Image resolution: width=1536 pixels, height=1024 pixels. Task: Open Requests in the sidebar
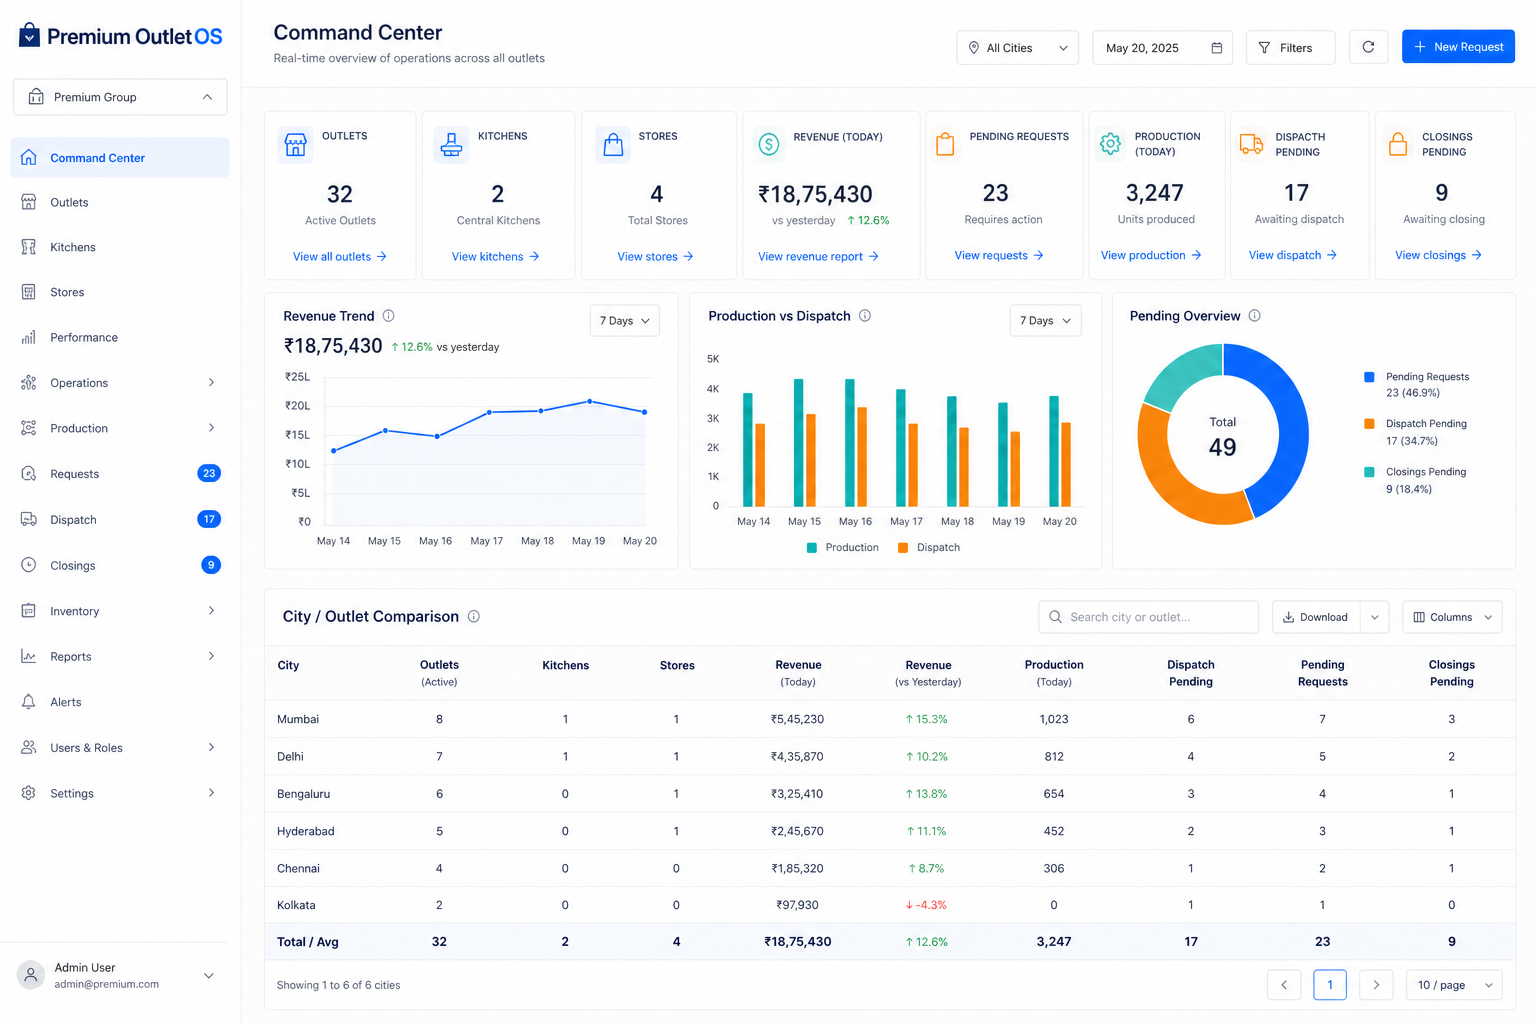(x=120, y=474)
